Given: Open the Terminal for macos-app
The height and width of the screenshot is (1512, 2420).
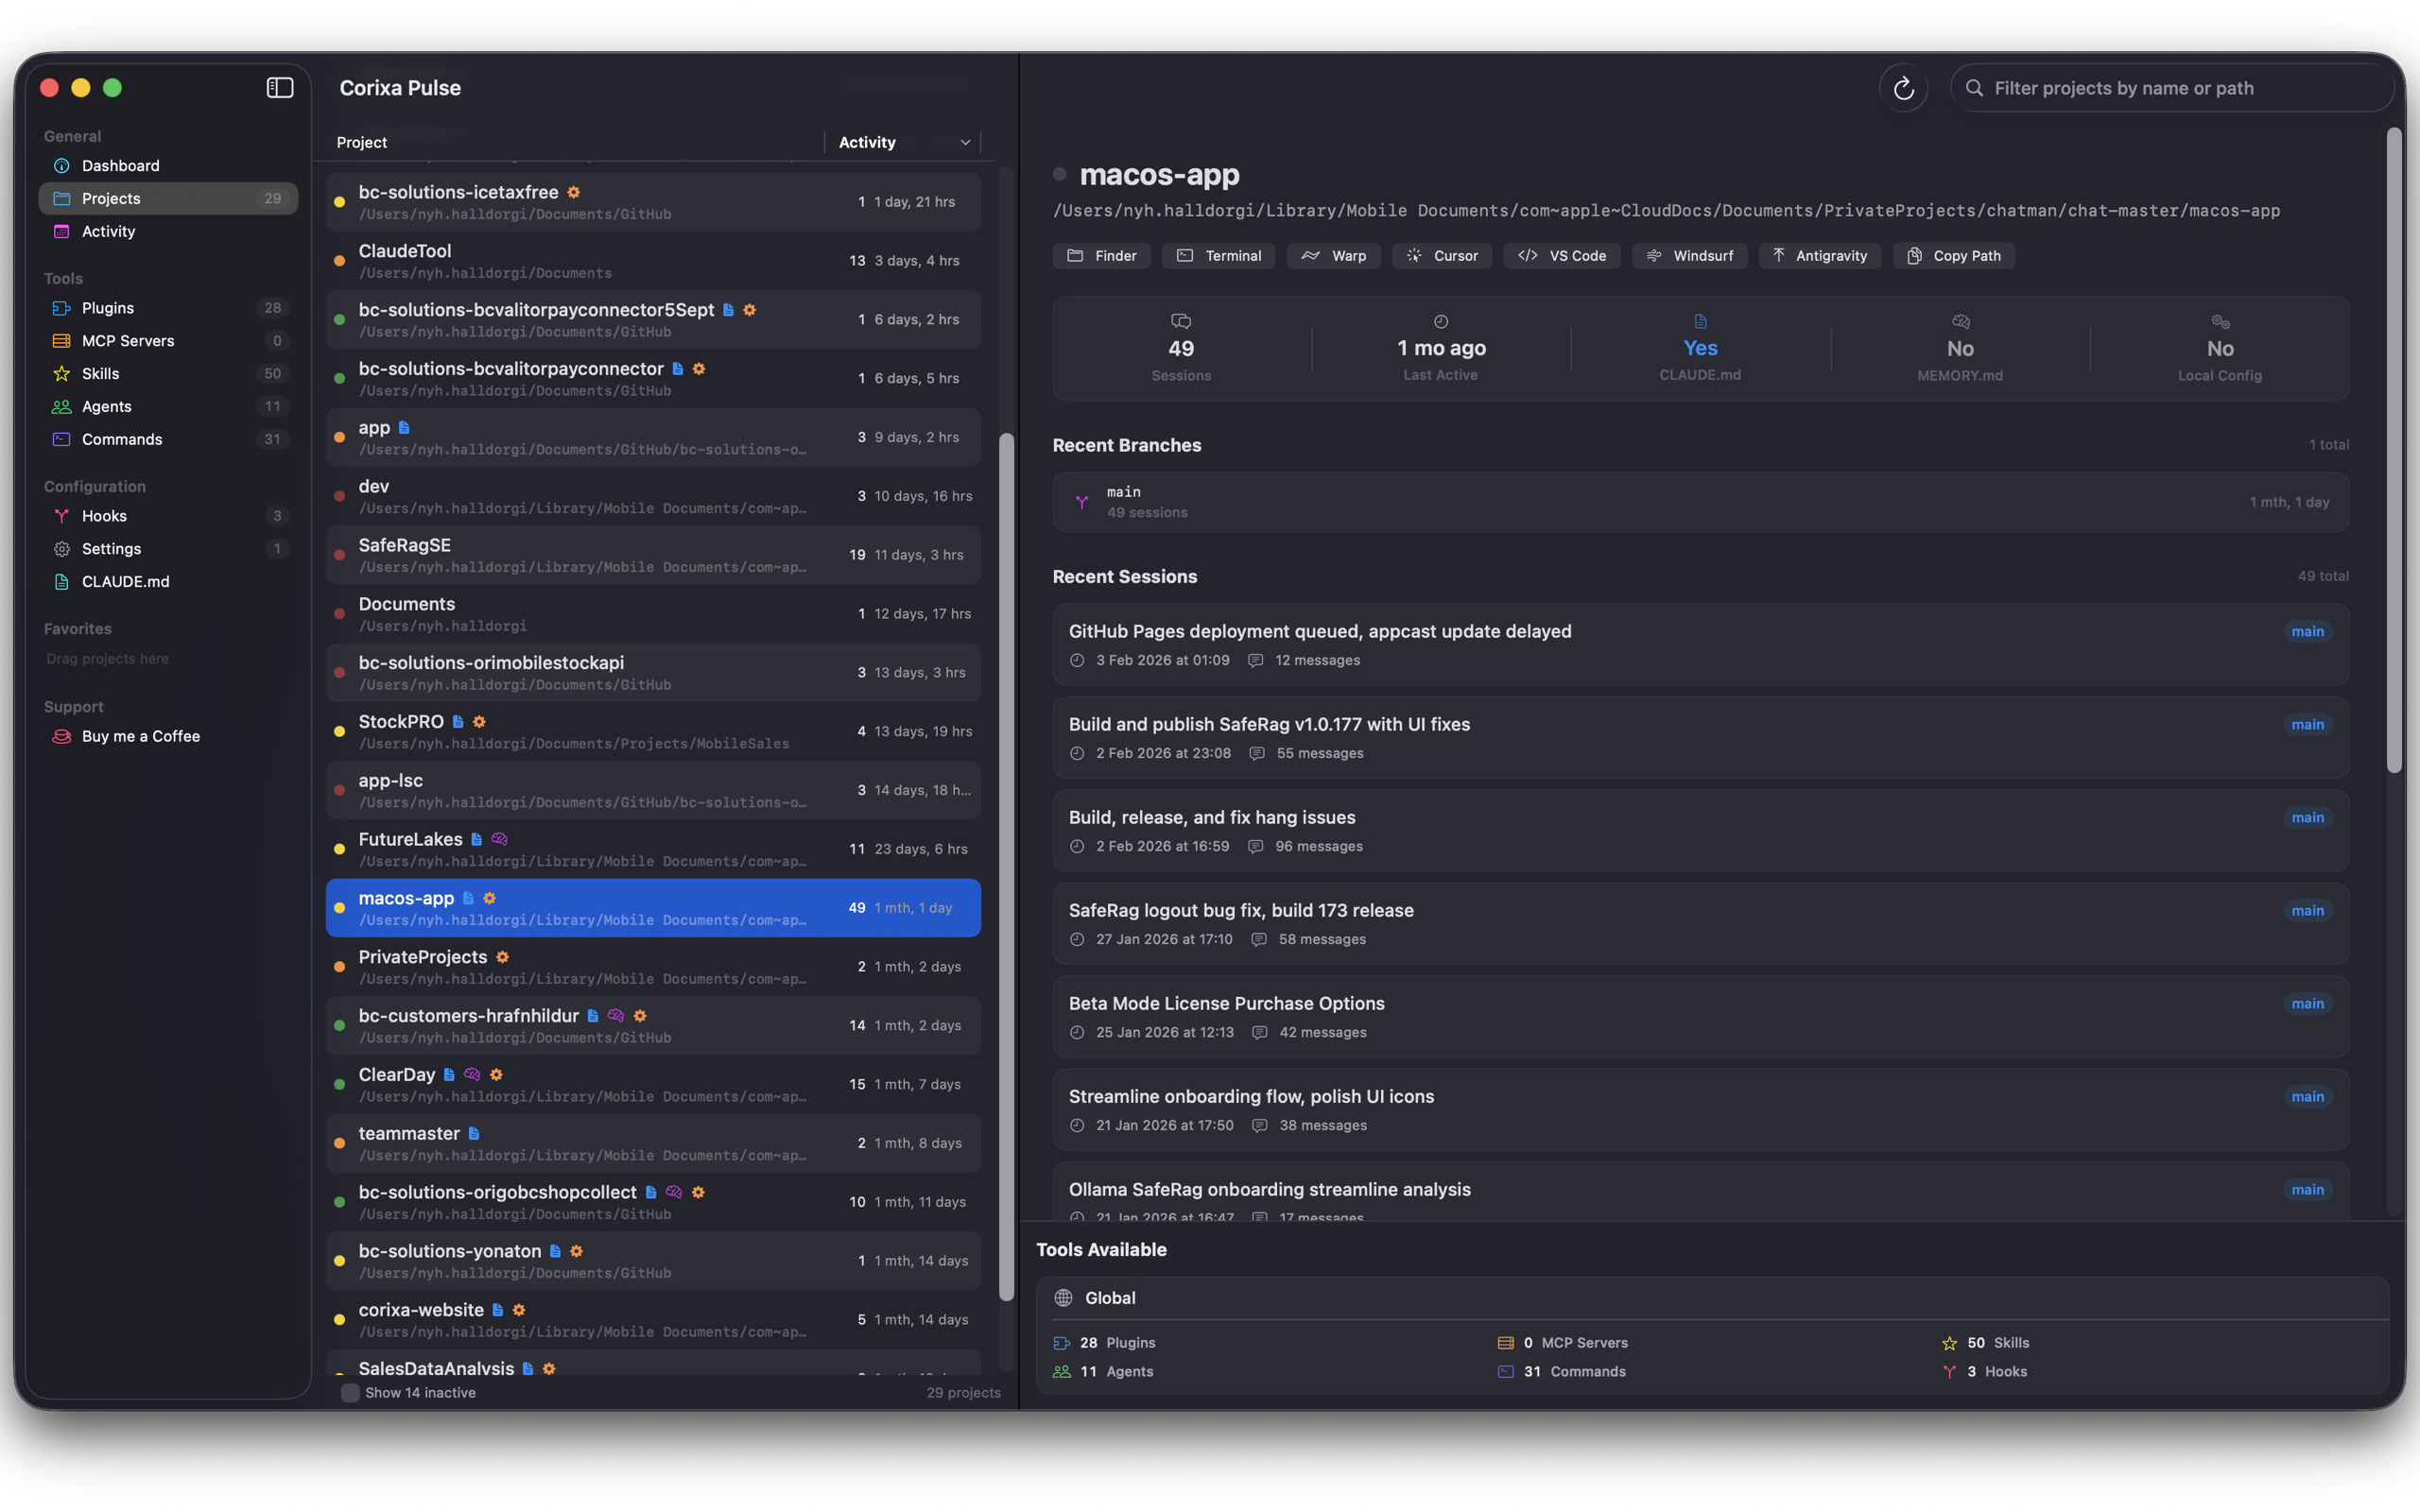Looking at the screenshot, I should (x=1218, y=255).
